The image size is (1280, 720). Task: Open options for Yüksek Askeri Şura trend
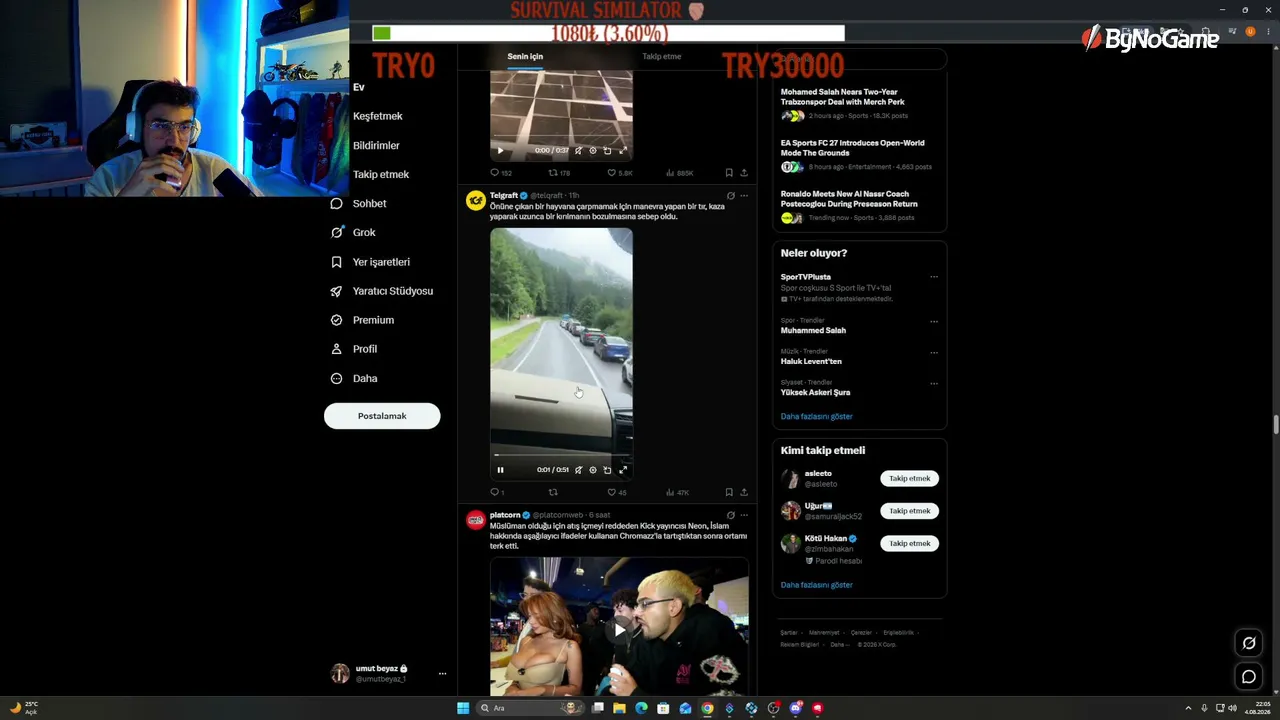(934, 383)
